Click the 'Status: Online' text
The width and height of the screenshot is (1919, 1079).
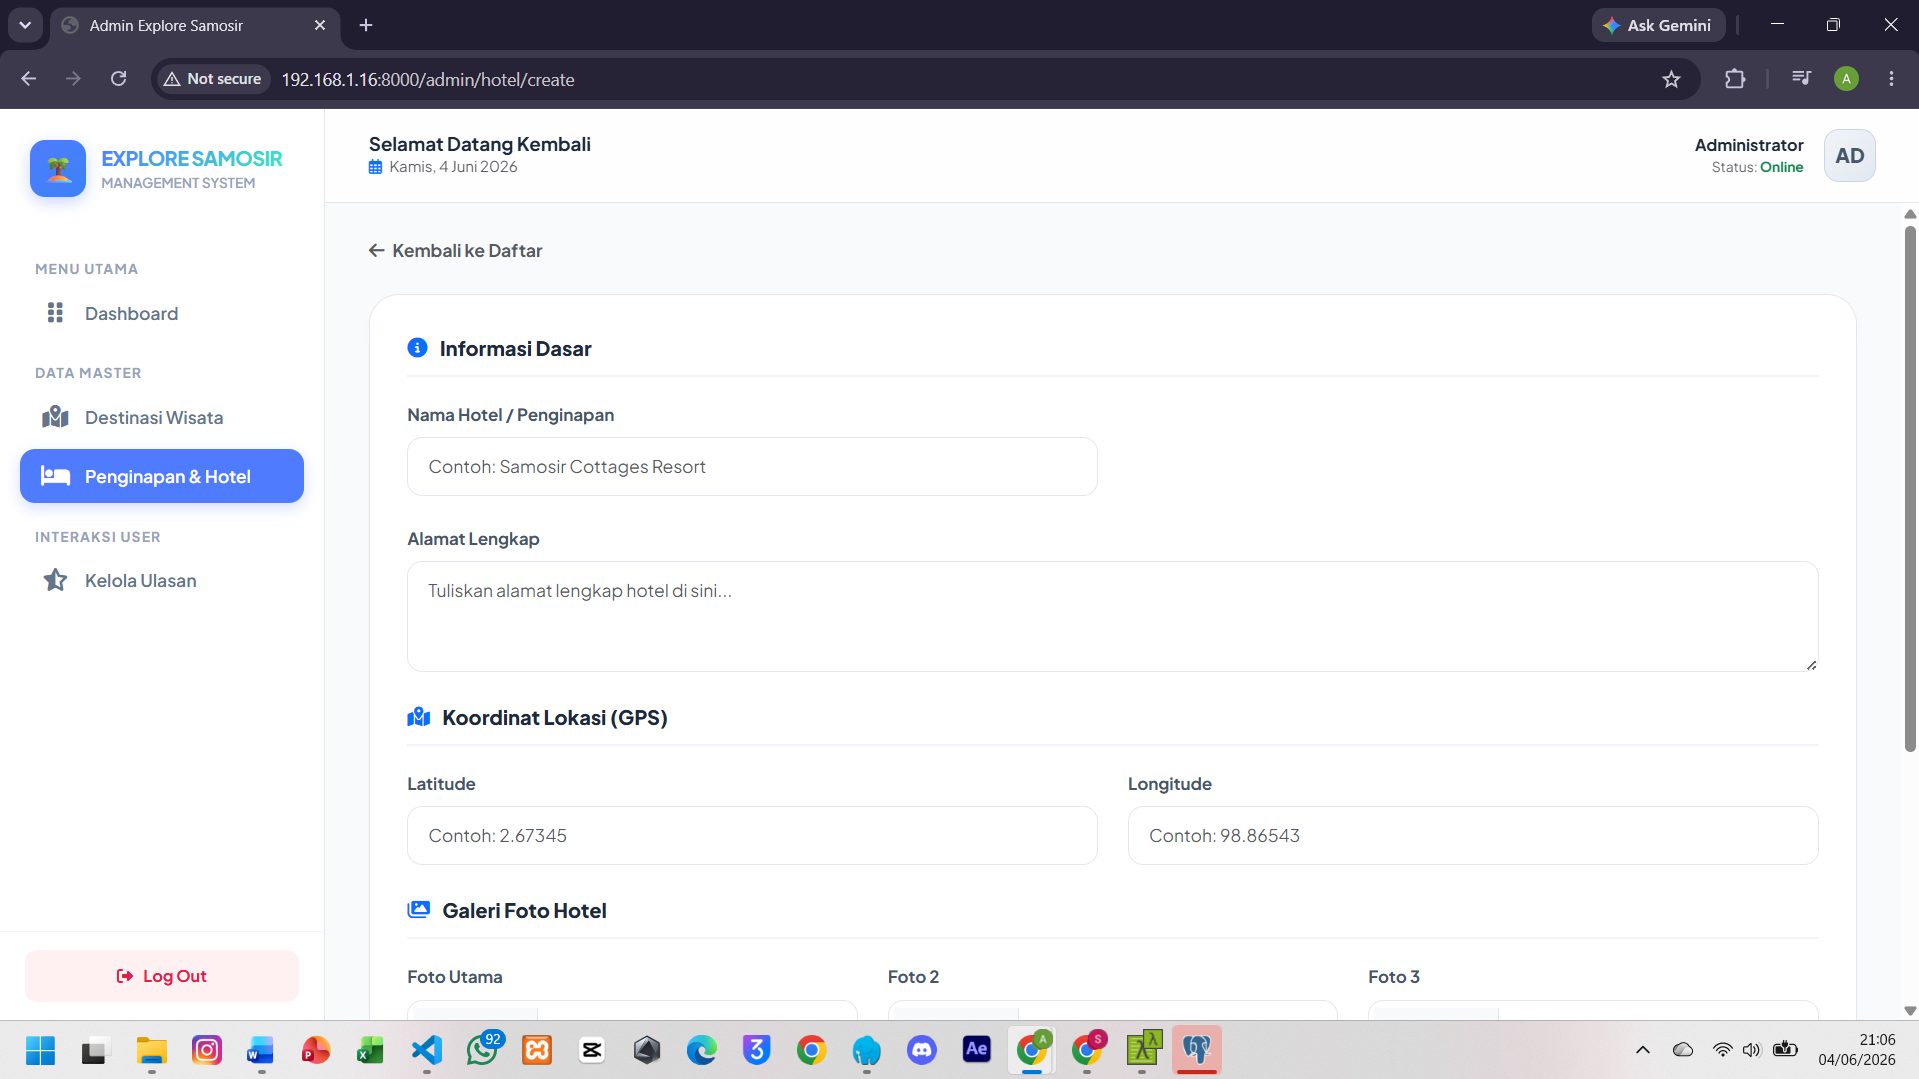click(1757, 168)
